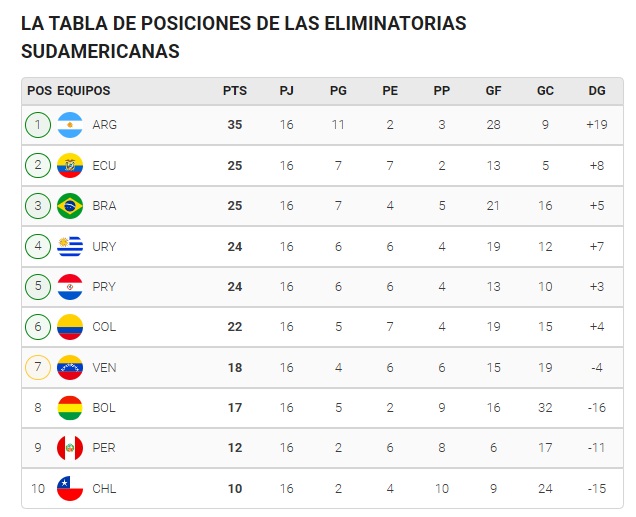Viewport: 636px width, 517px height.
Task: Click the PTS column header
Action: [235, 90]
